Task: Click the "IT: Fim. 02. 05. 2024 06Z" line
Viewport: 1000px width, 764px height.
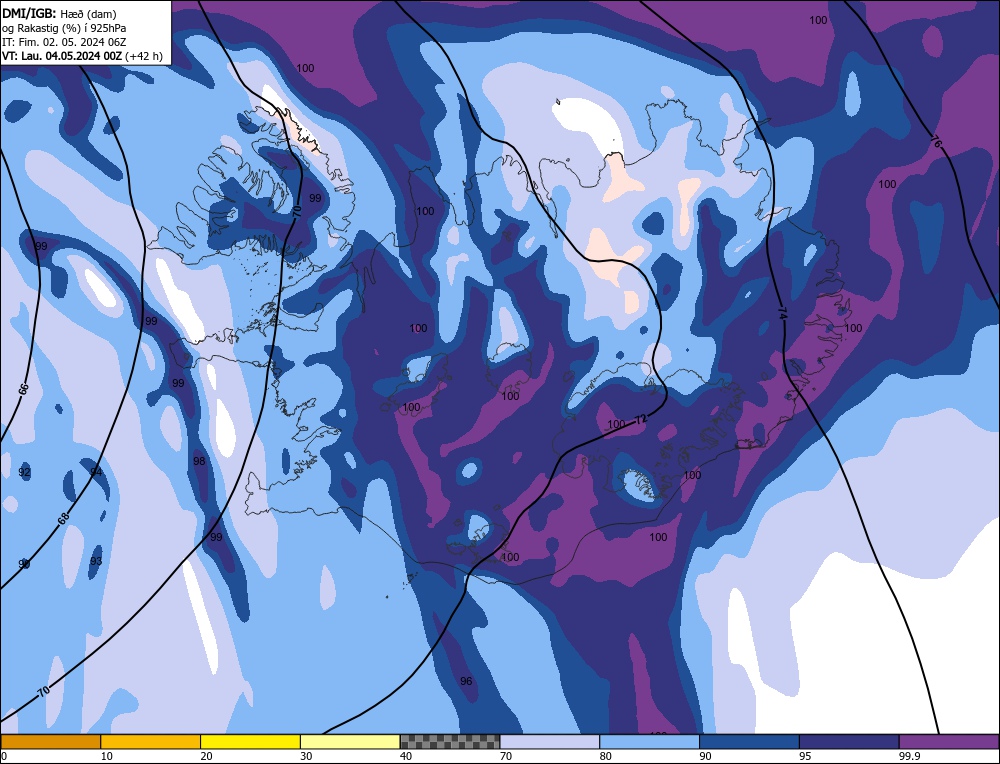Action: click(x=64, y=42)
